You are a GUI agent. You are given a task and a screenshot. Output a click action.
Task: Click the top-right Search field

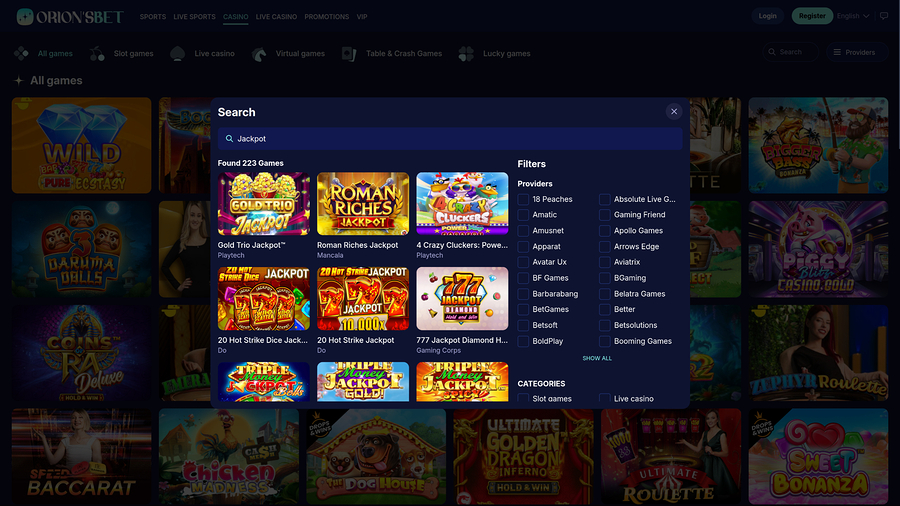click(x=790, y=52)
